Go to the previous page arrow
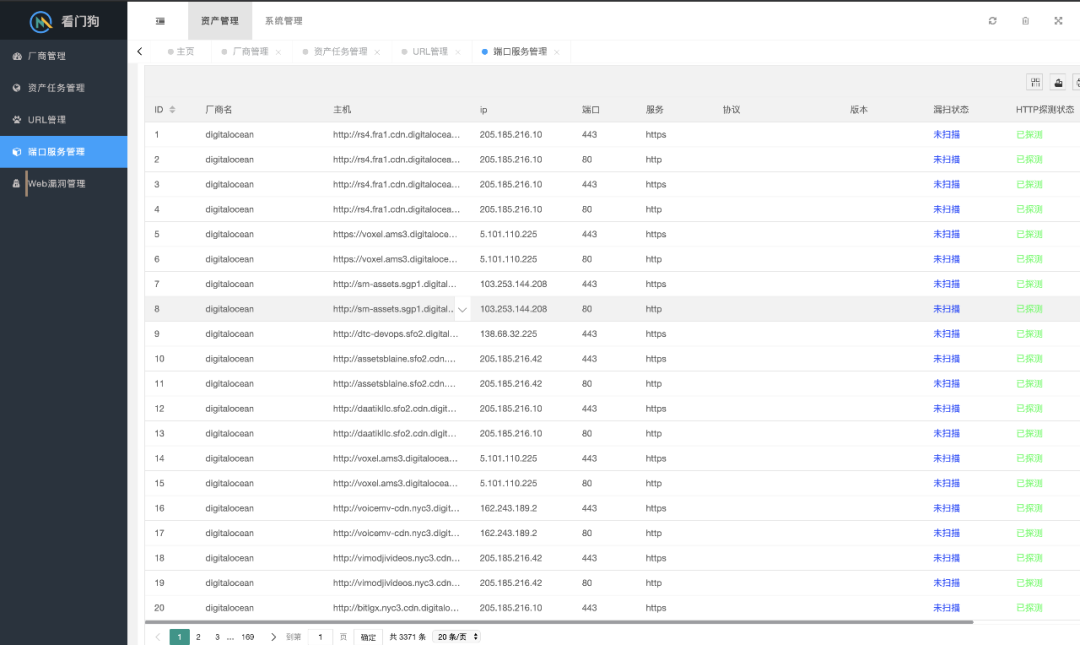Image resolution: width=1080 pixels, height=645 pixels. click(158, 637)
